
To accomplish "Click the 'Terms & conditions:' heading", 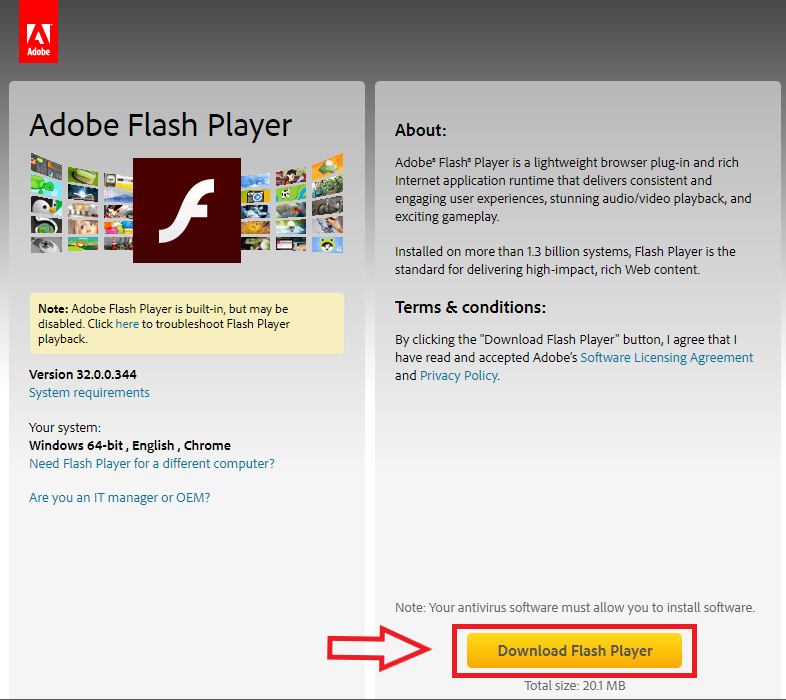I will 470,307.
